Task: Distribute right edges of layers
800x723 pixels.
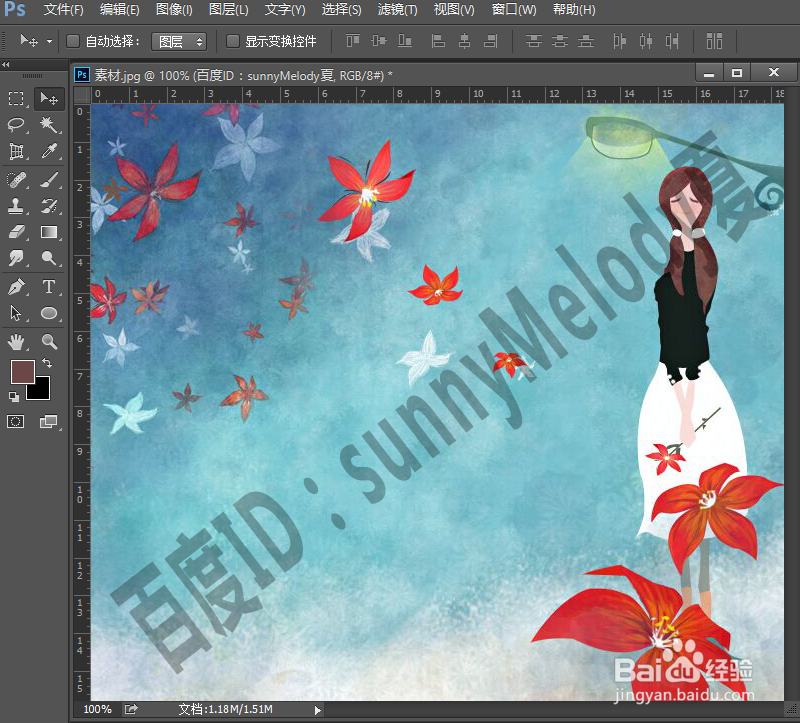Action: coord(672,41)
